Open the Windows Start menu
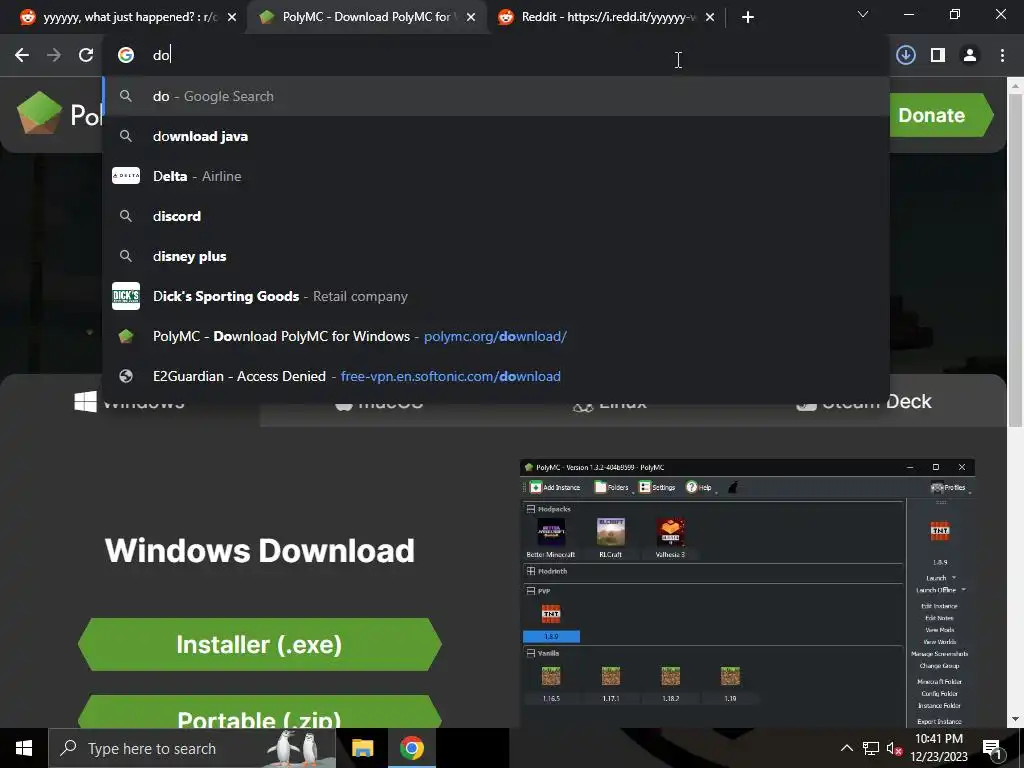 (x=24, y=748)
